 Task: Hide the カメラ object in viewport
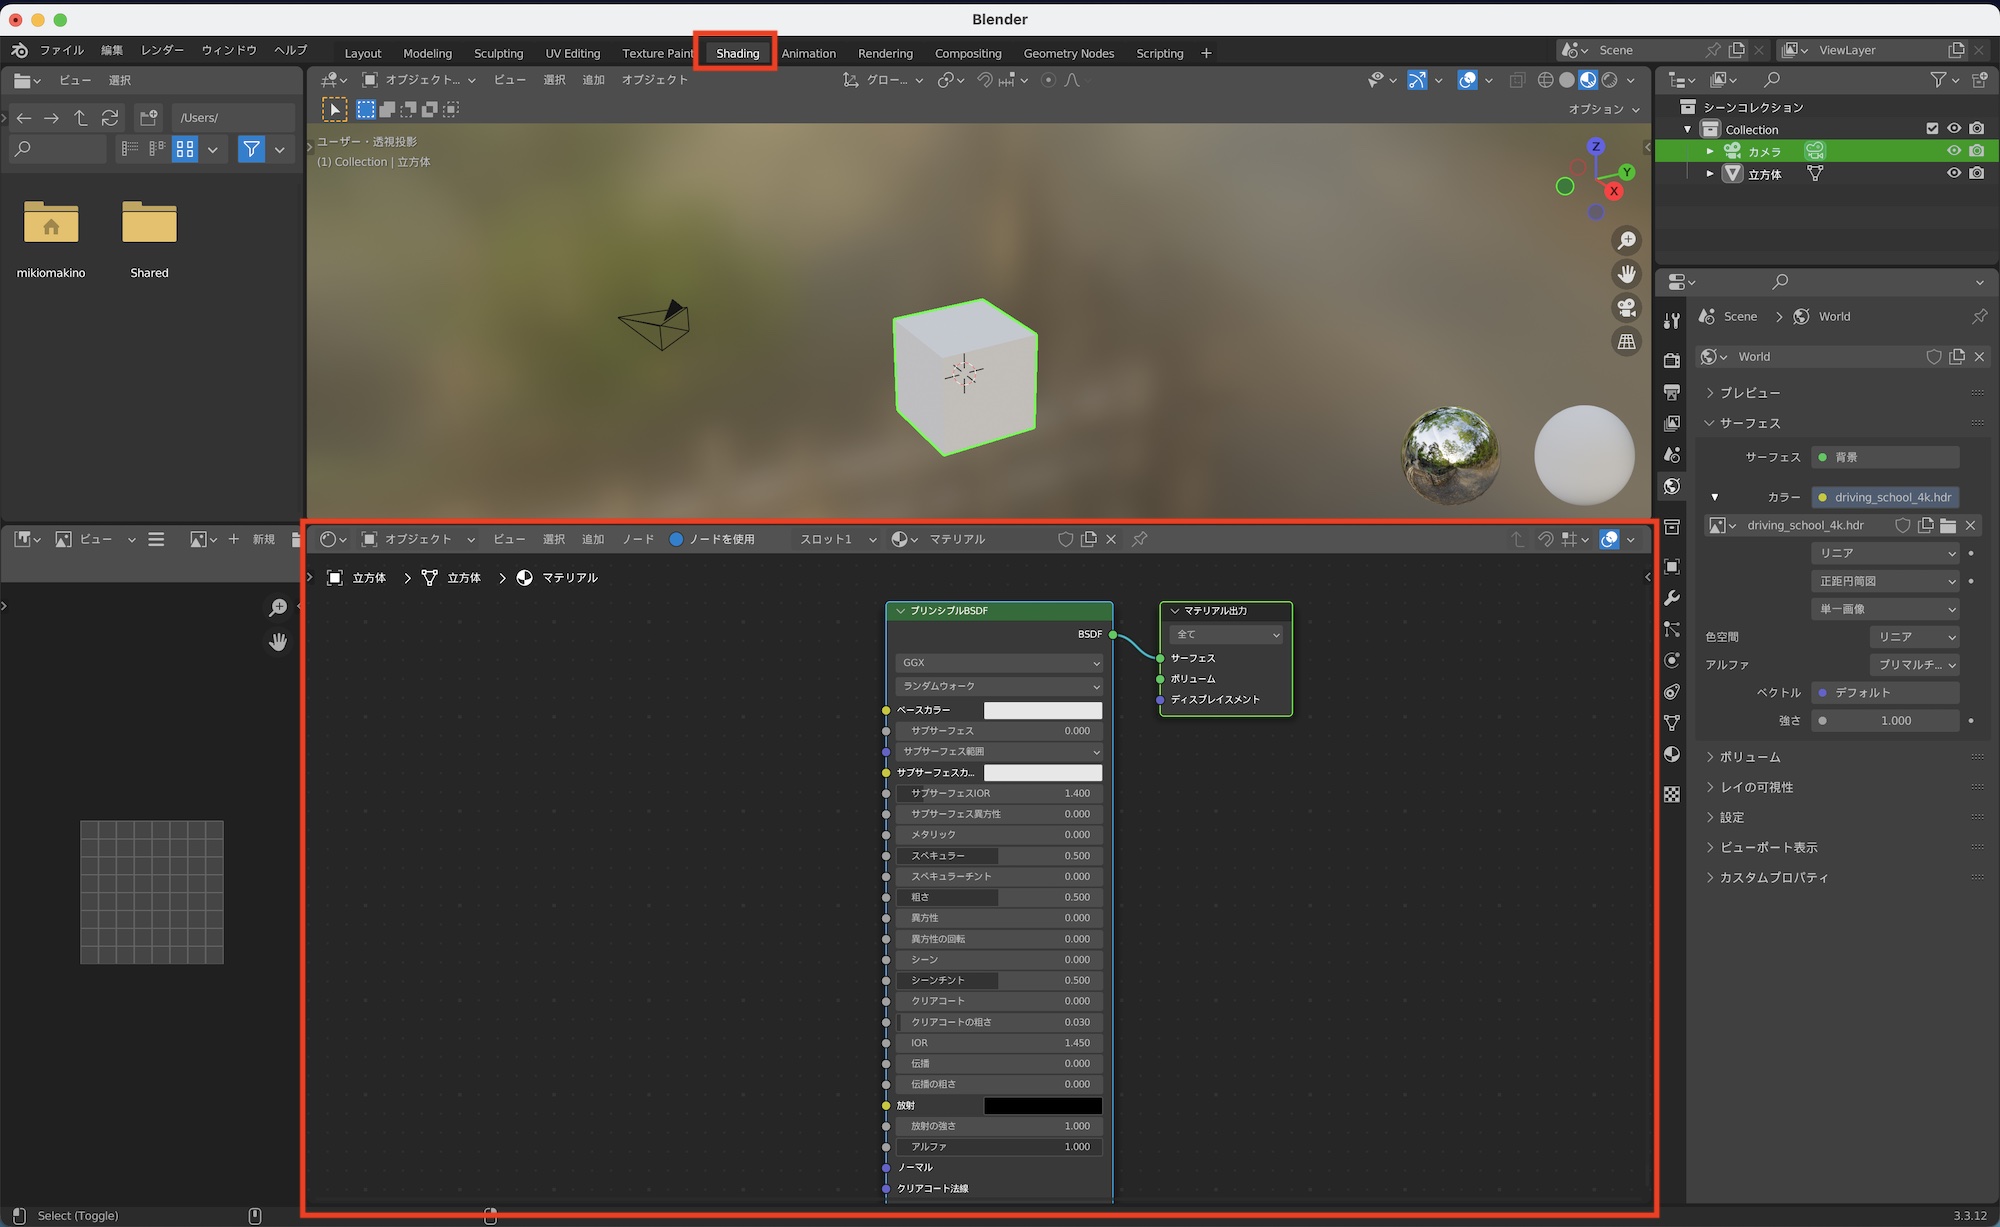click(x=1953, y=151)
